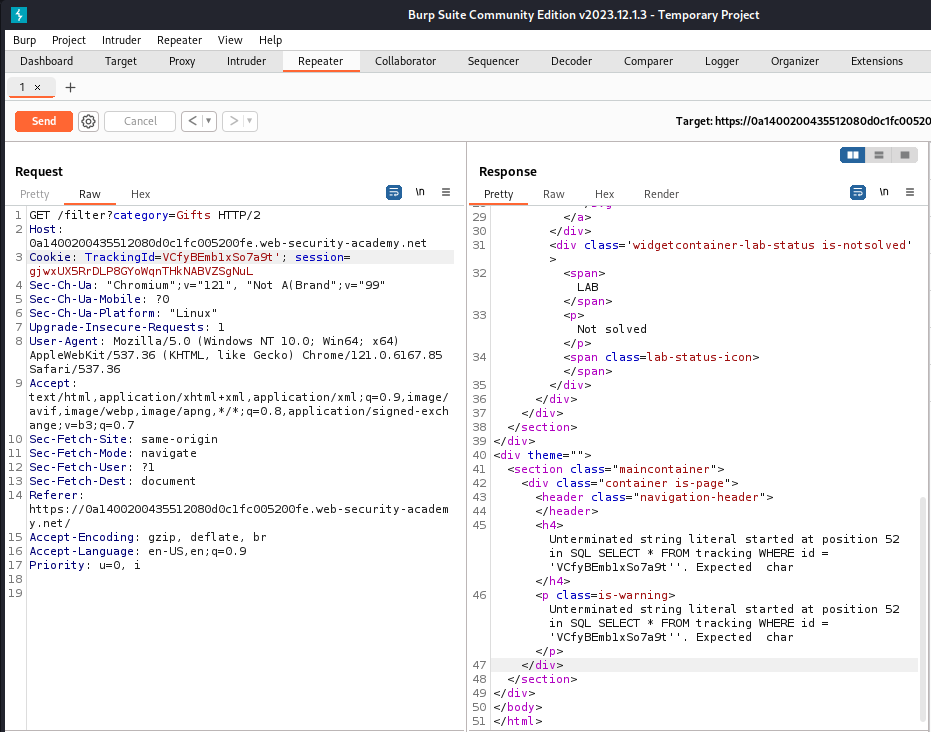Open Repeater settings gear icon
Image resolution: width=931 pixels, height=732 pixels.
pos(88,121)
